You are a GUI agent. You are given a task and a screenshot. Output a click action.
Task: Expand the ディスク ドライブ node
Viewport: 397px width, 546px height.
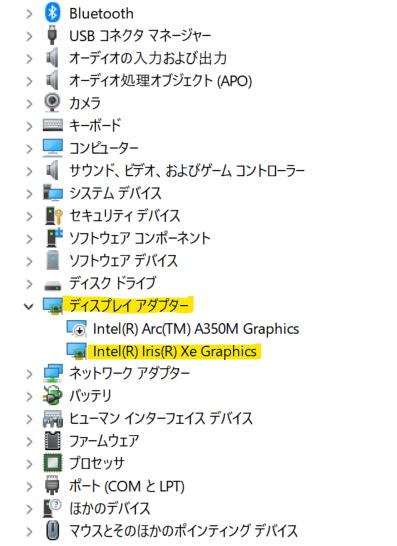pyautogui.click(x=29, y=284)
